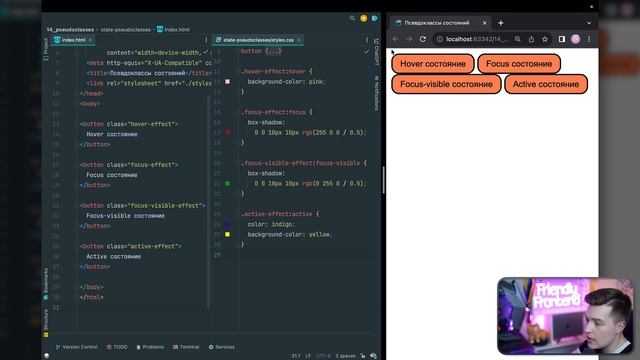Click the cursor position indicator in status bar
This screenshot has width=640, height=360.
(x=296, y=356)
